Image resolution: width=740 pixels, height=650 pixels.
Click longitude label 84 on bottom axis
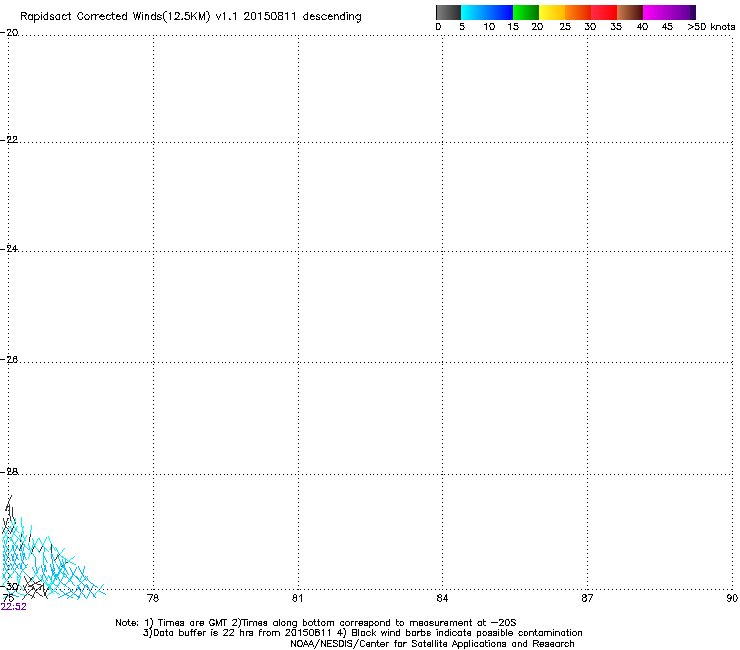pyautogui.click(x=442, y=598)
